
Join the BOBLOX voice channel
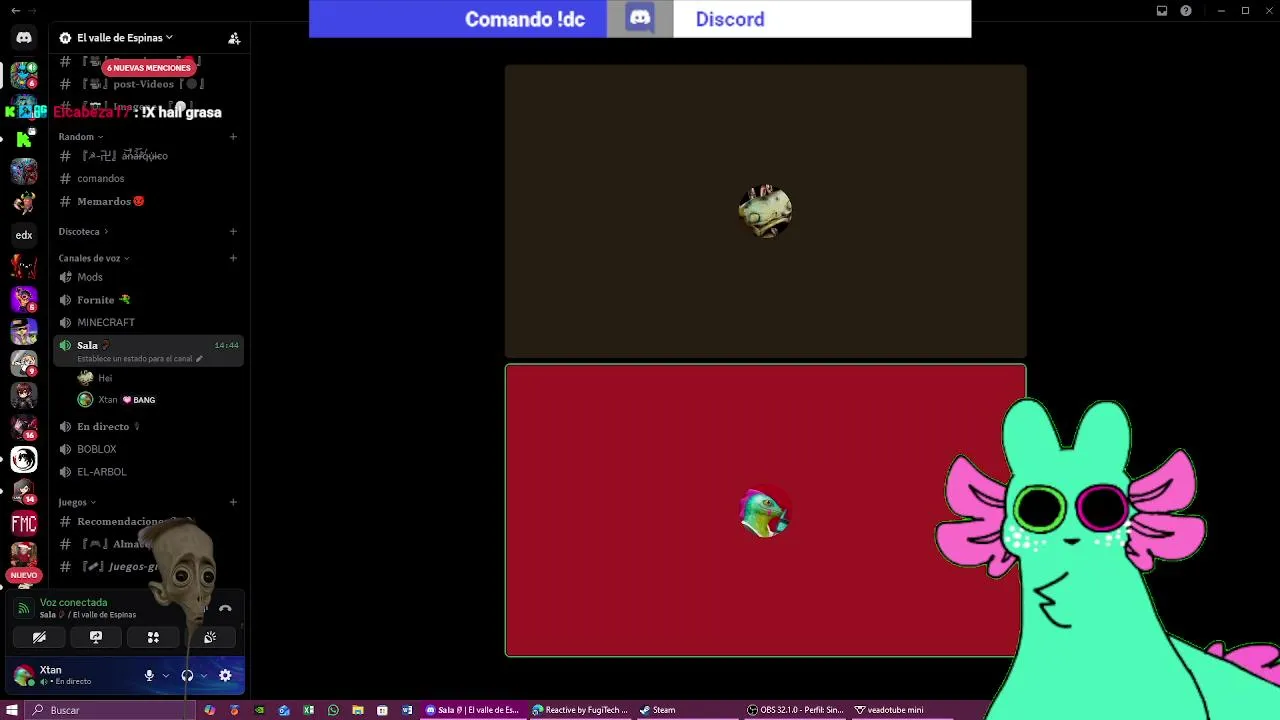point(148,450)
